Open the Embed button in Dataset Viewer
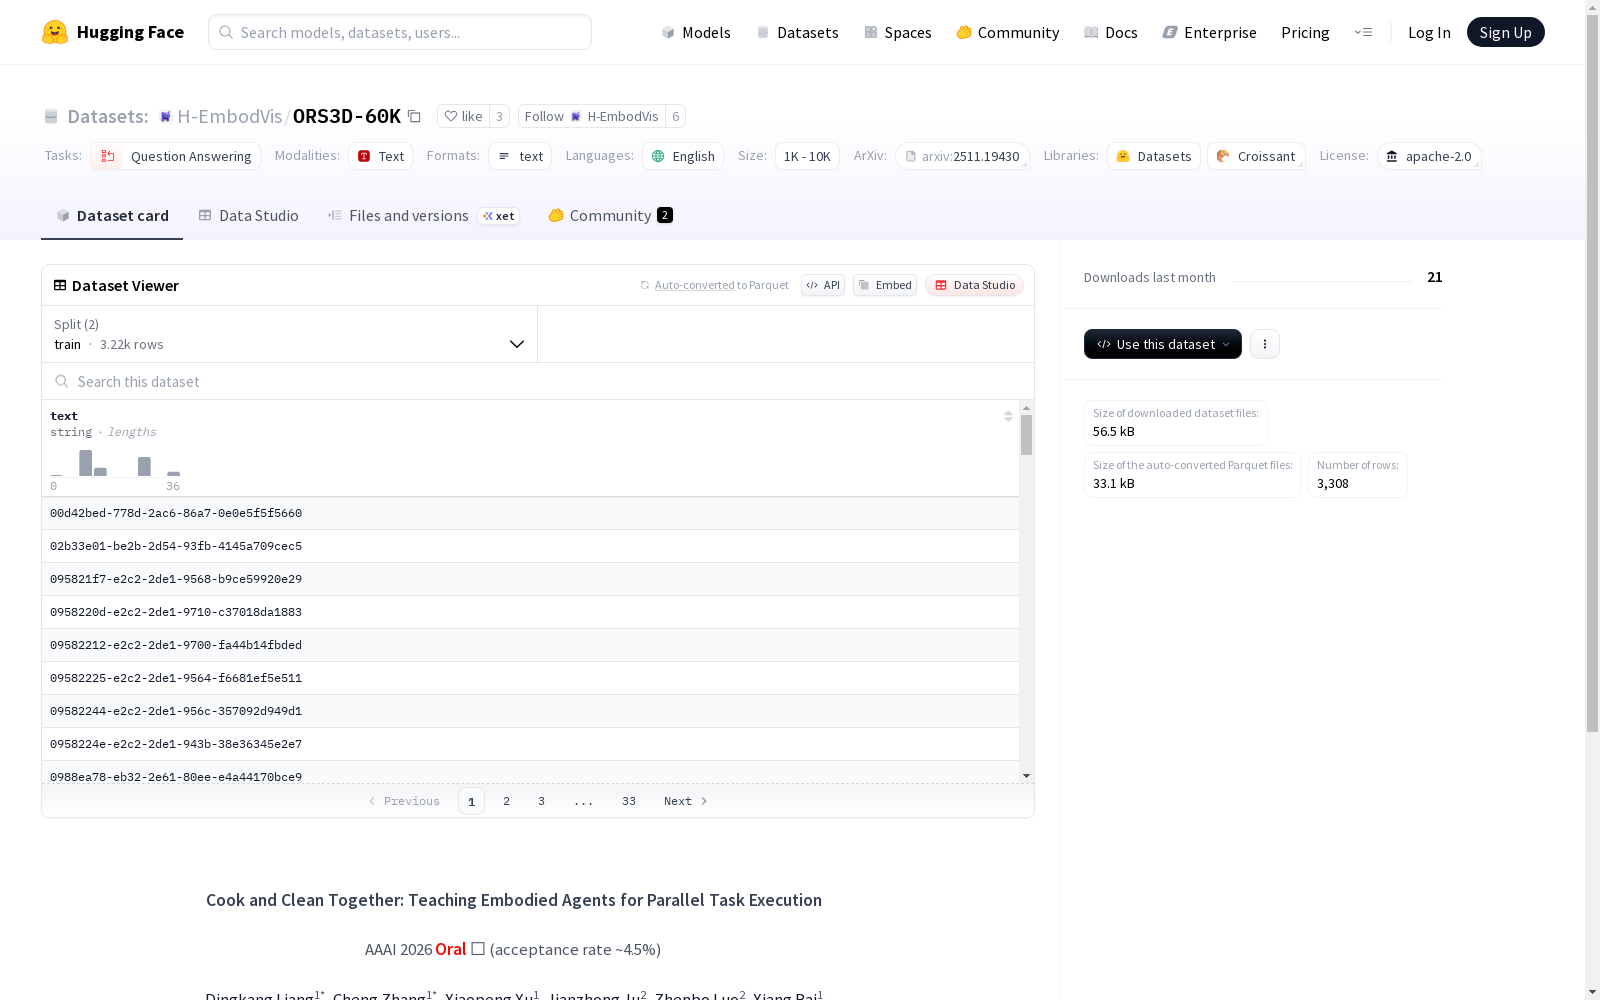Viewport: 1600px width, 1000px height. point(885,285)
